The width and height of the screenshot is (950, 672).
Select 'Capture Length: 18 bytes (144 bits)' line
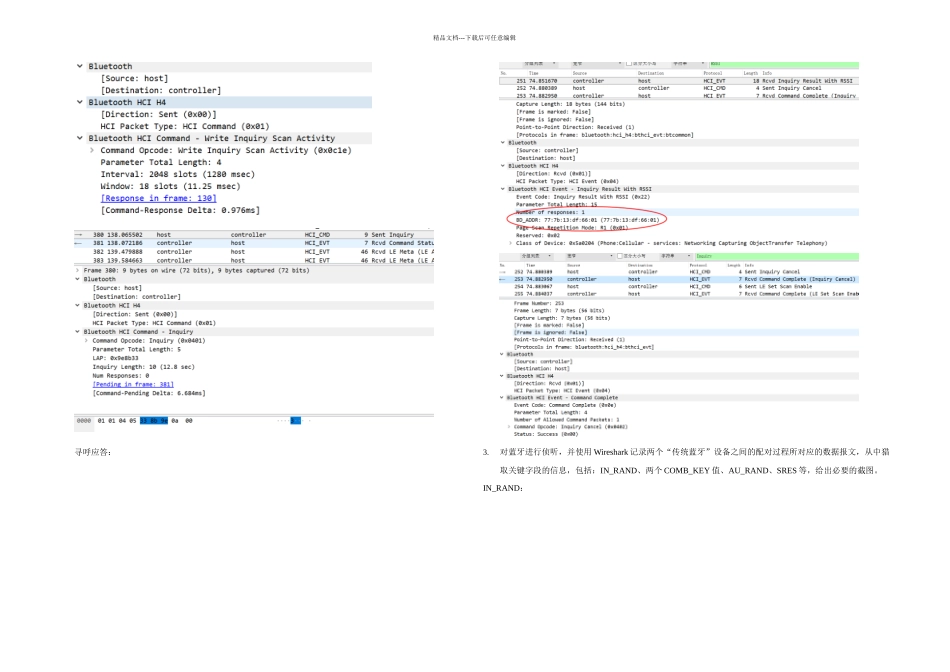pyautogui.click(x=570, y=104)
